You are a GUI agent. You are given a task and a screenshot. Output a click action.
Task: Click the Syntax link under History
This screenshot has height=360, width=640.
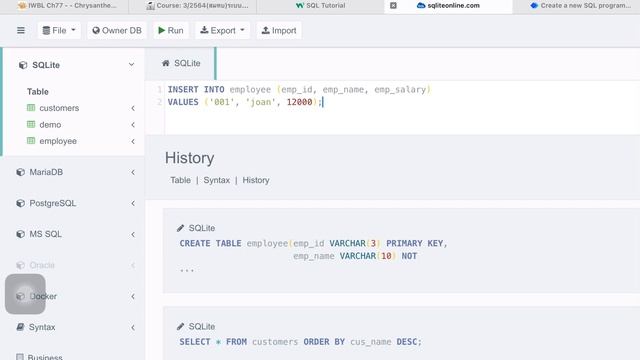pos(217,180)
